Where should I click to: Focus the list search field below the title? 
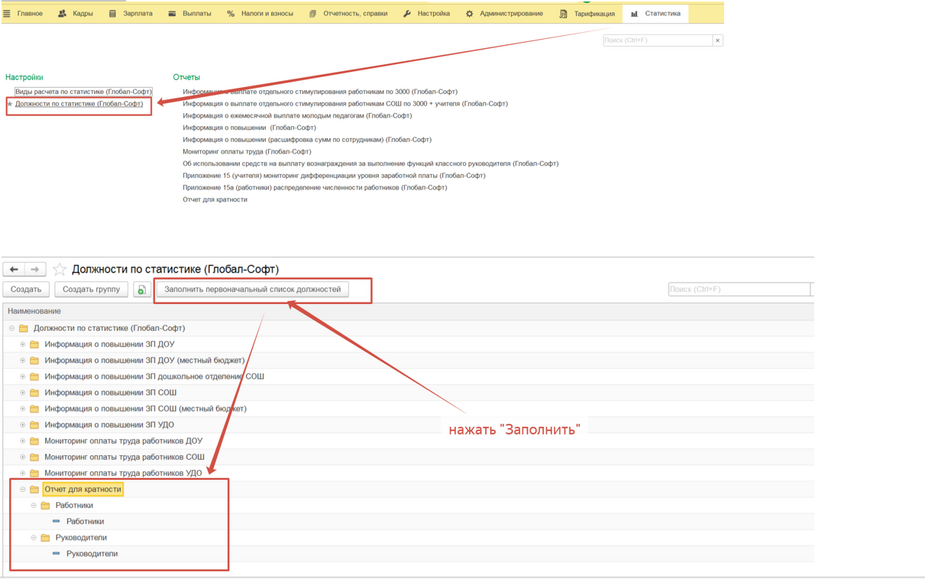[738, 290]
